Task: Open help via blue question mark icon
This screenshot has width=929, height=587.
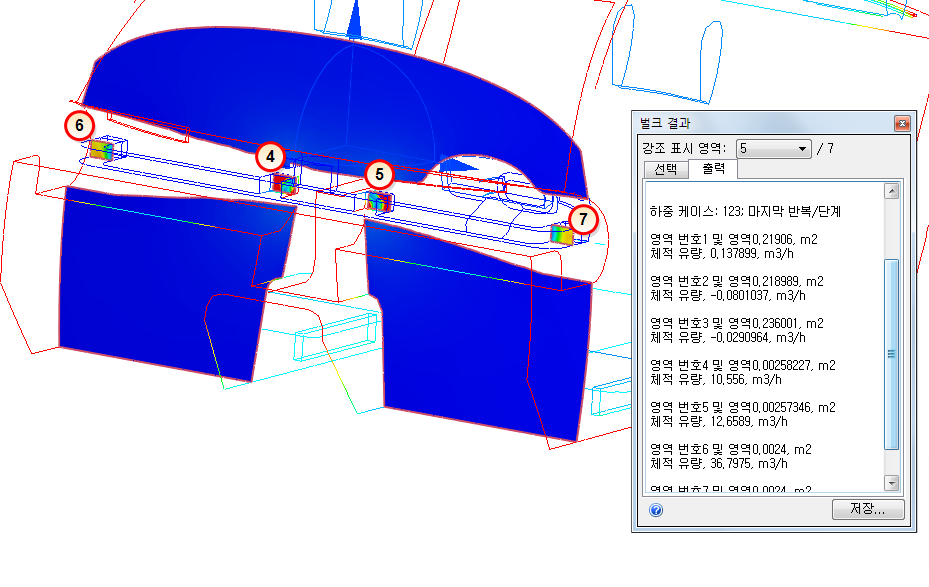Action: pos(656,510)
